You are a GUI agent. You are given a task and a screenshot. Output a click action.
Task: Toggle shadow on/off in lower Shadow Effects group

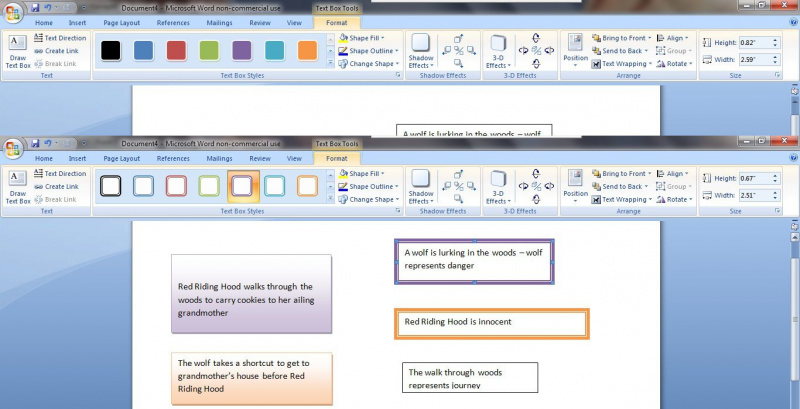pyautogui.click(x=459, y=187)
